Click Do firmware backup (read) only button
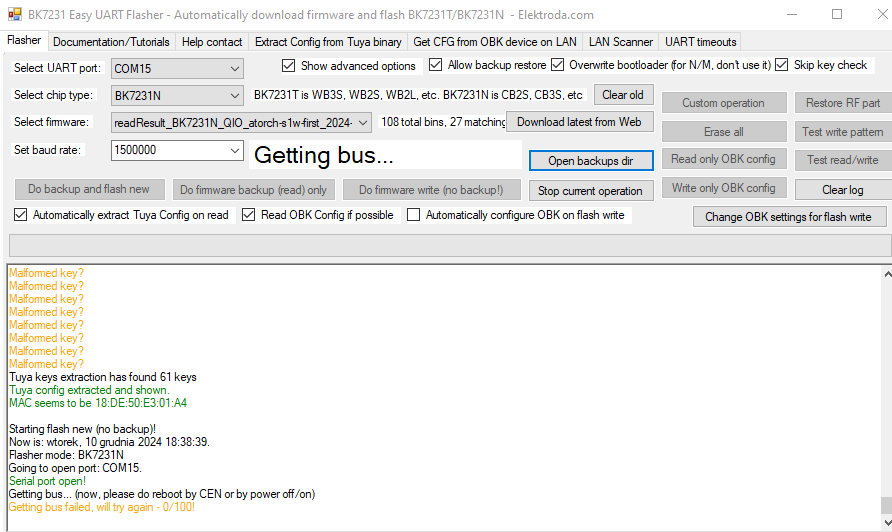 click(x=254, y=189)
